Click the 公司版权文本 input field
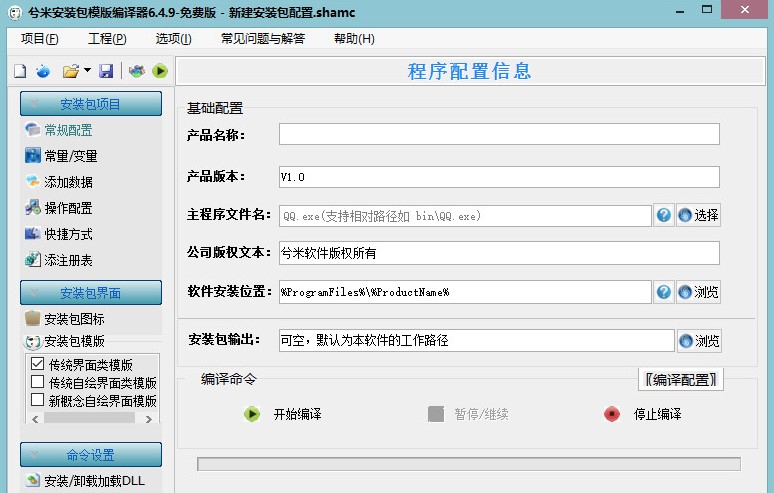Viewport: 774px width, 493px height. [x=499, y=253]
